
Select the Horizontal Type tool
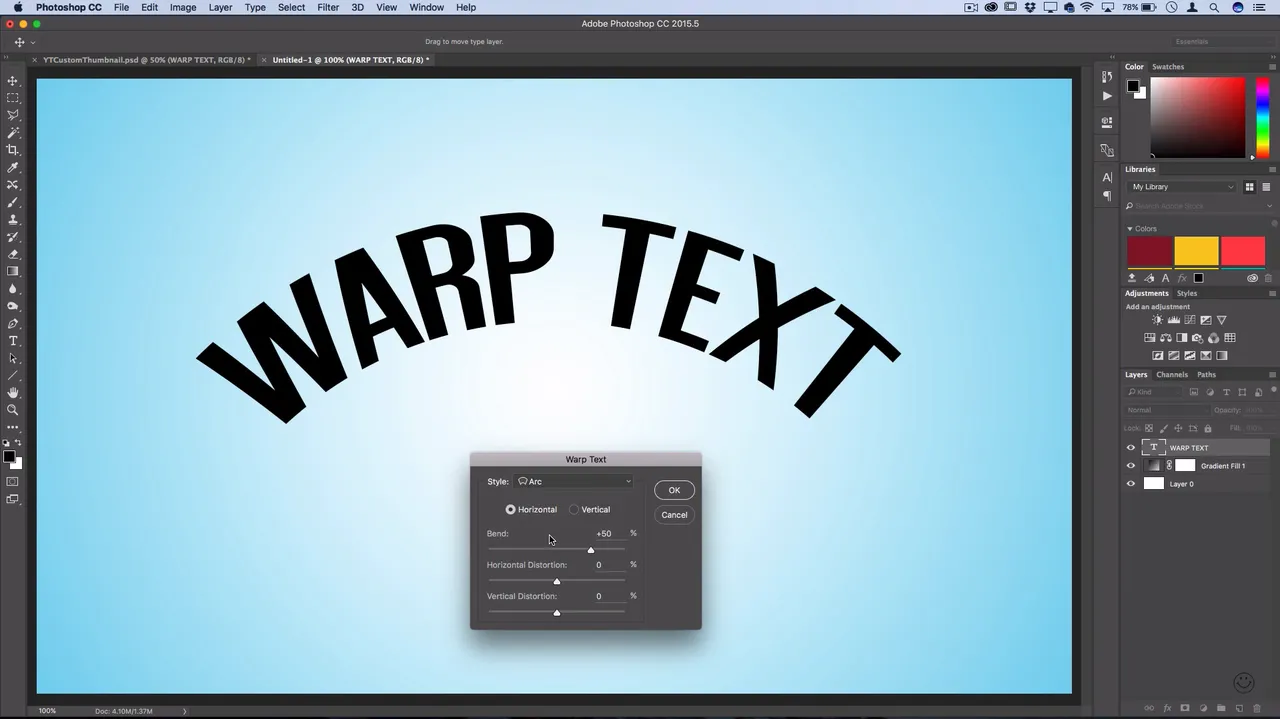(13, 341)
